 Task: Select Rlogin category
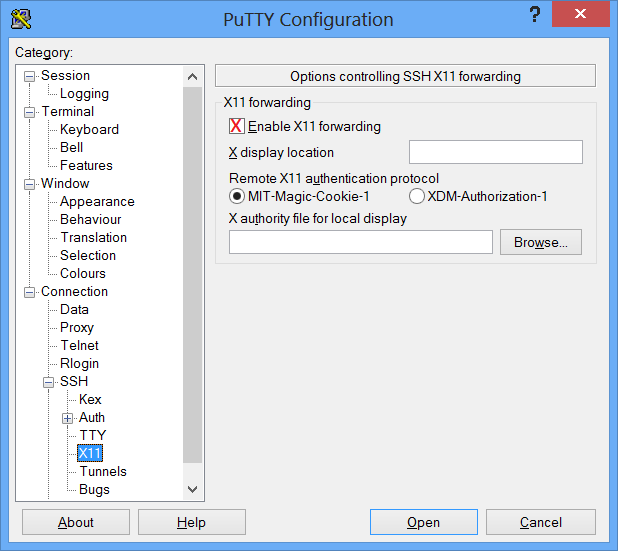pyautogui.click(x=79, y=364)
